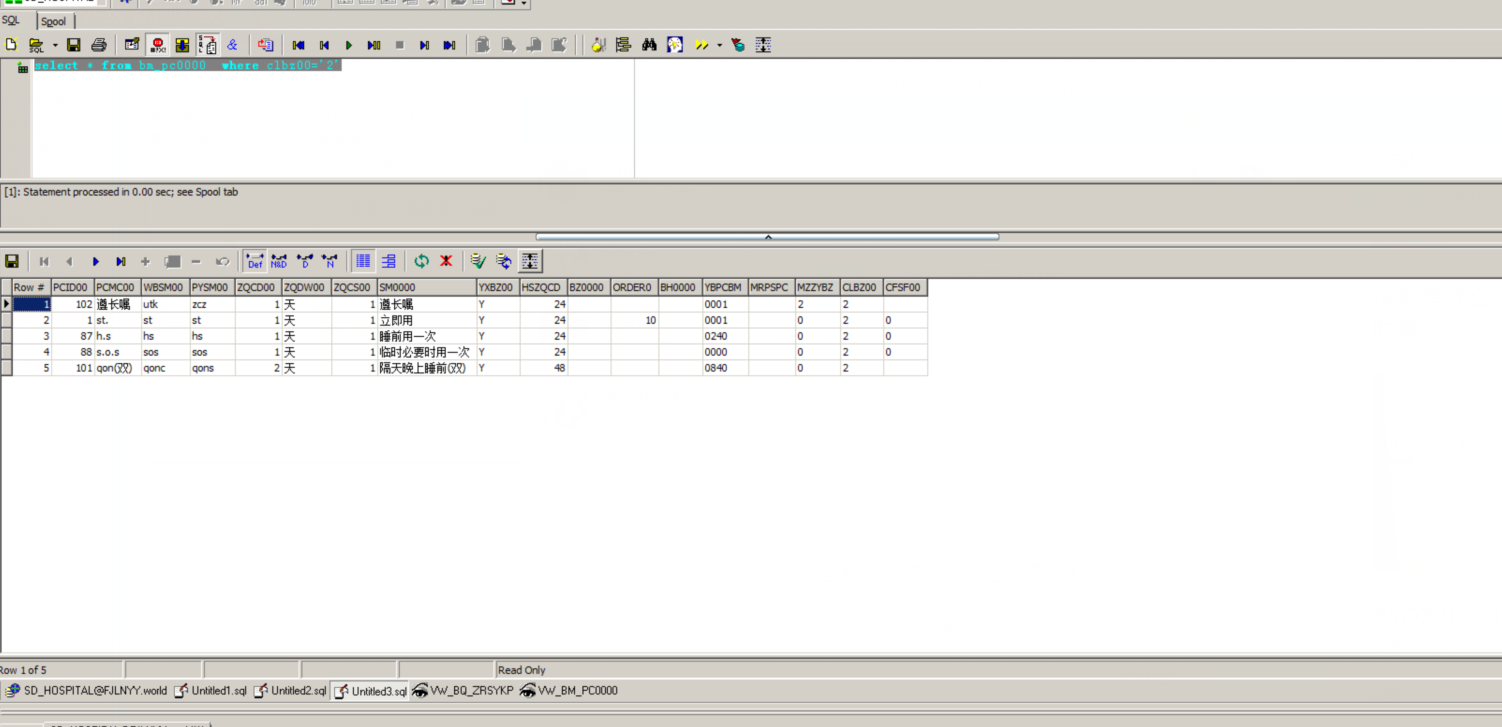Select the YBPCBM cell showing 0840
1502x727 pixels.
click(x=725, y=368)
